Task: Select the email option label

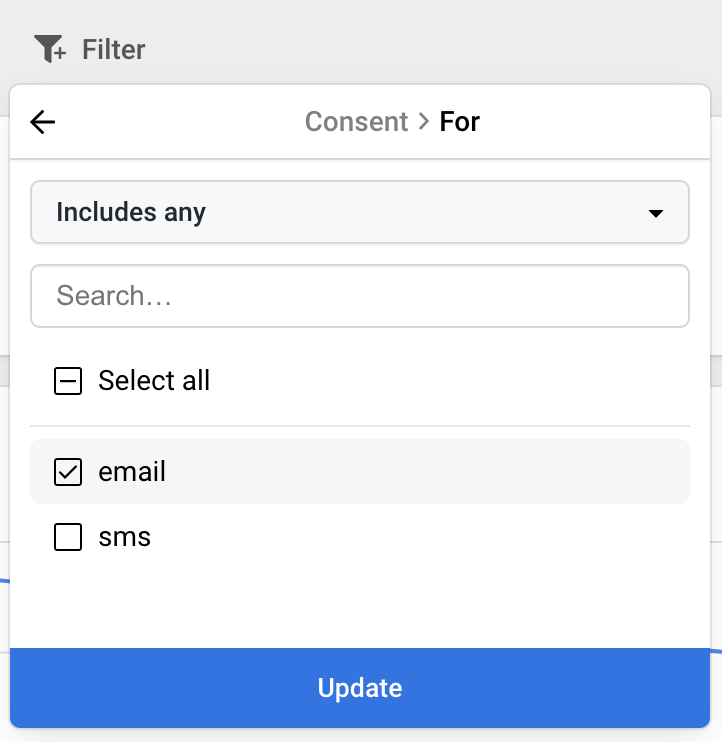Action: (132, 472)
